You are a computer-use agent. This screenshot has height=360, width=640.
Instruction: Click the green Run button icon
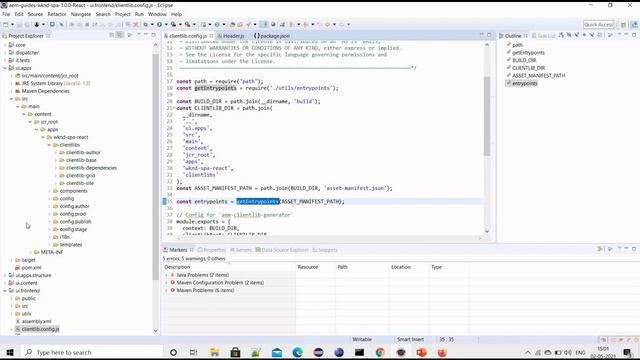[160, 24]
